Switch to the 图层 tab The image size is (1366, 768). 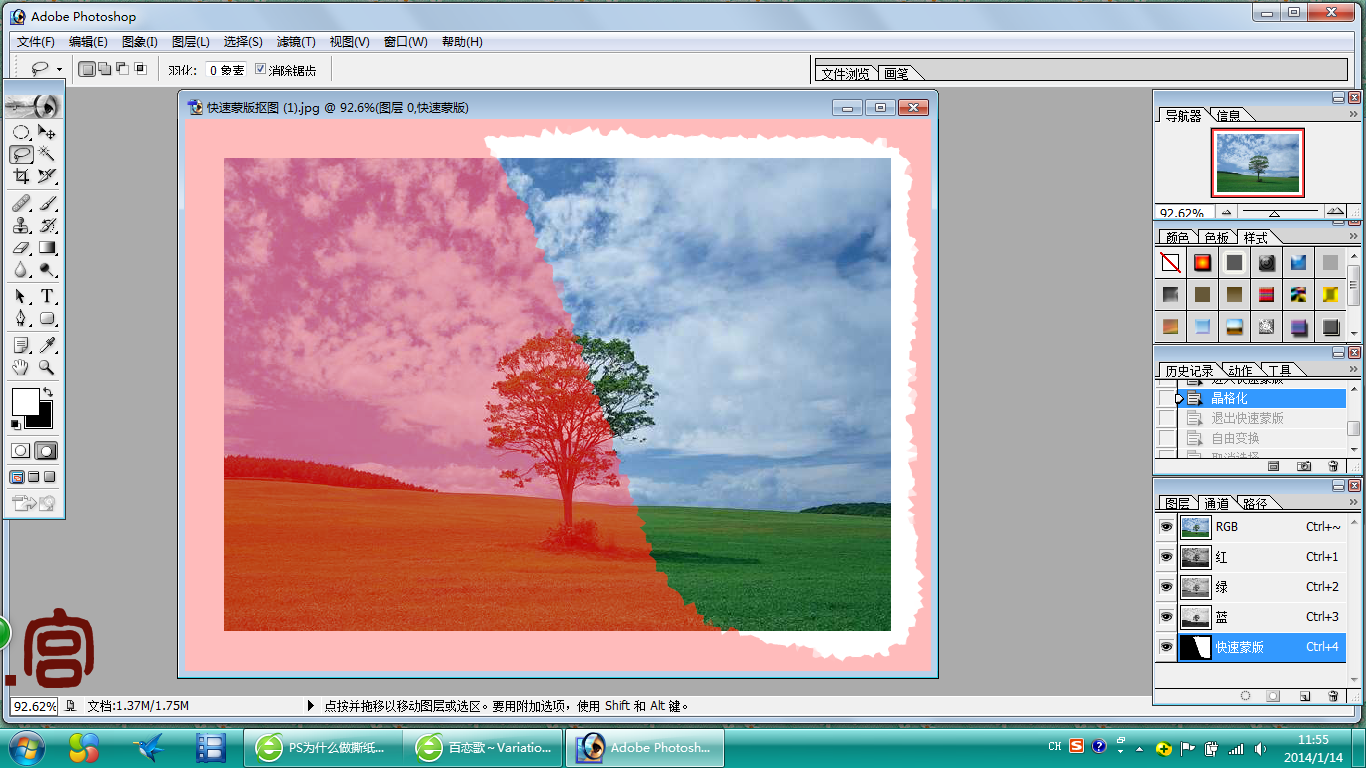point(1177,503)
